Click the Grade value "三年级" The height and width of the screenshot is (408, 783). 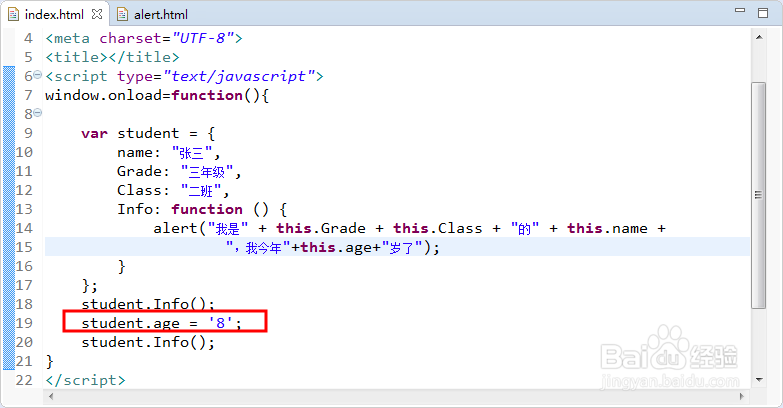pos(207,172)
